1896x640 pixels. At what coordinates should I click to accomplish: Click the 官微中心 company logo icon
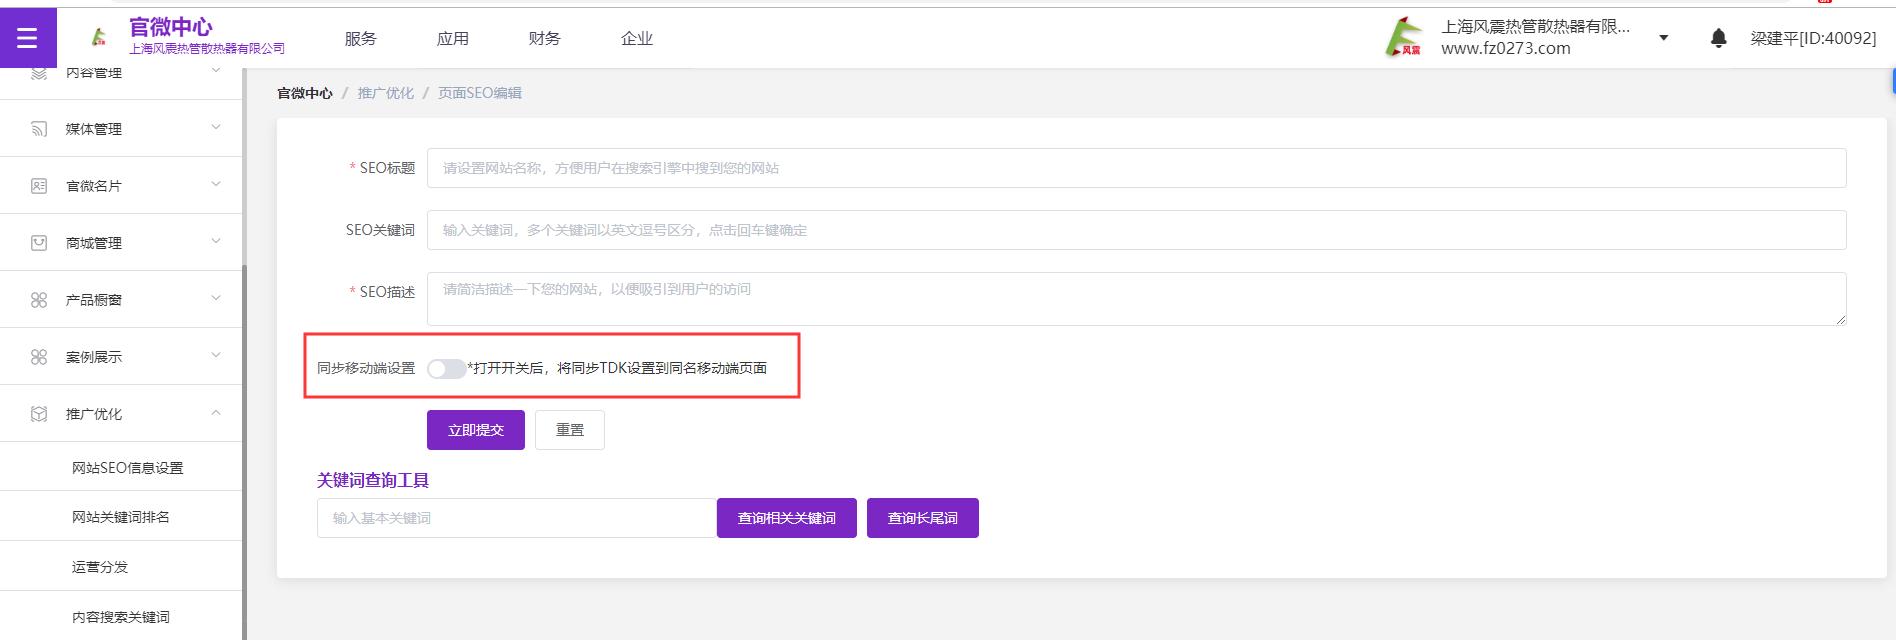click(x=98, y=38)
